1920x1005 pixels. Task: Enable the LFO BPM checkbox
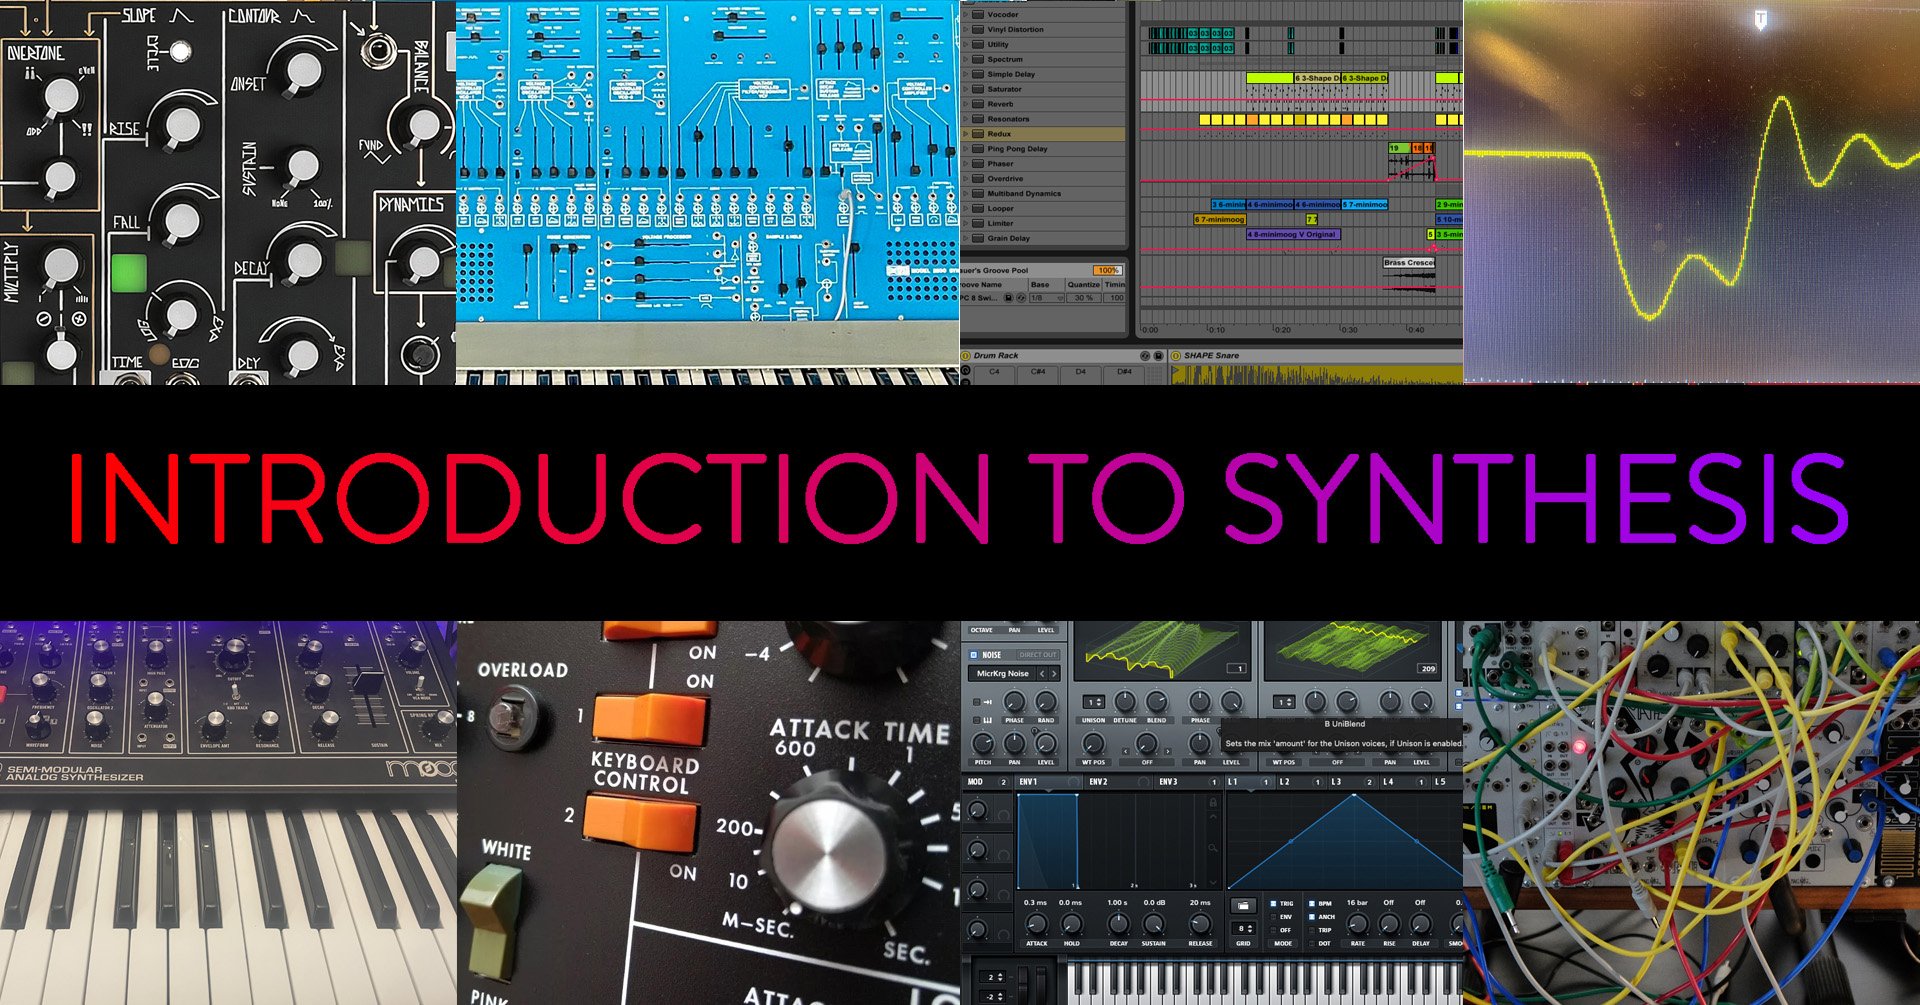coord(1312,904)
